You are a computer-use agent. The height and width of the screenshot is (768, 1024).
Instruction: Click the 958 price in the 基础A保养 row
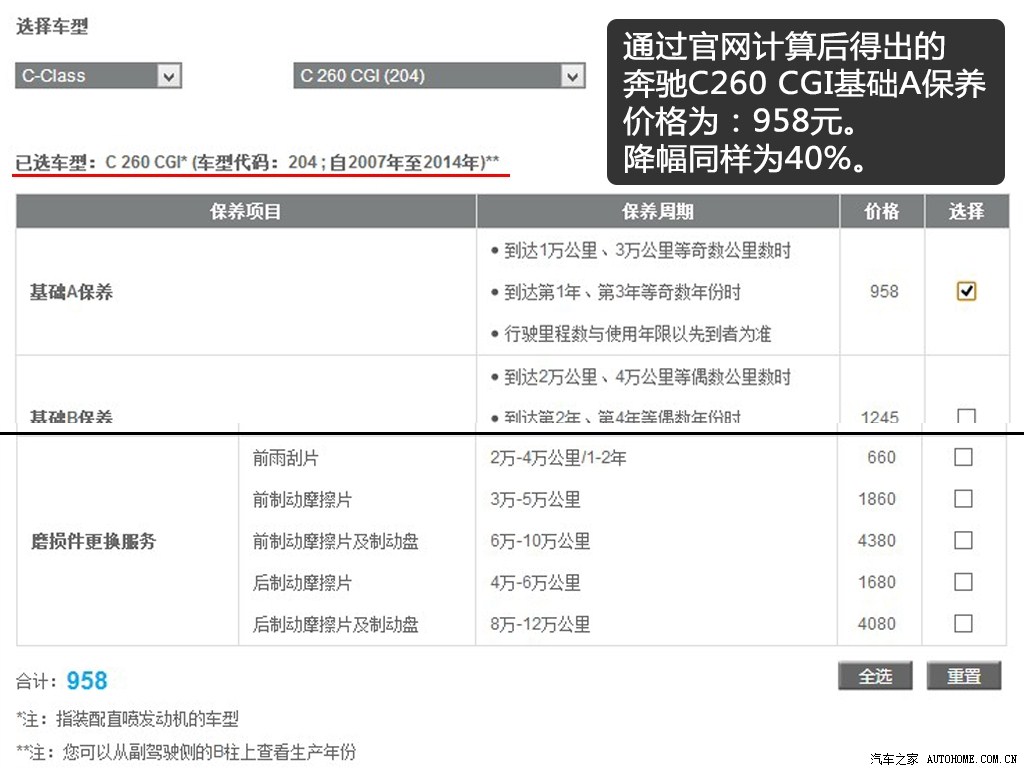coord(884,291)
